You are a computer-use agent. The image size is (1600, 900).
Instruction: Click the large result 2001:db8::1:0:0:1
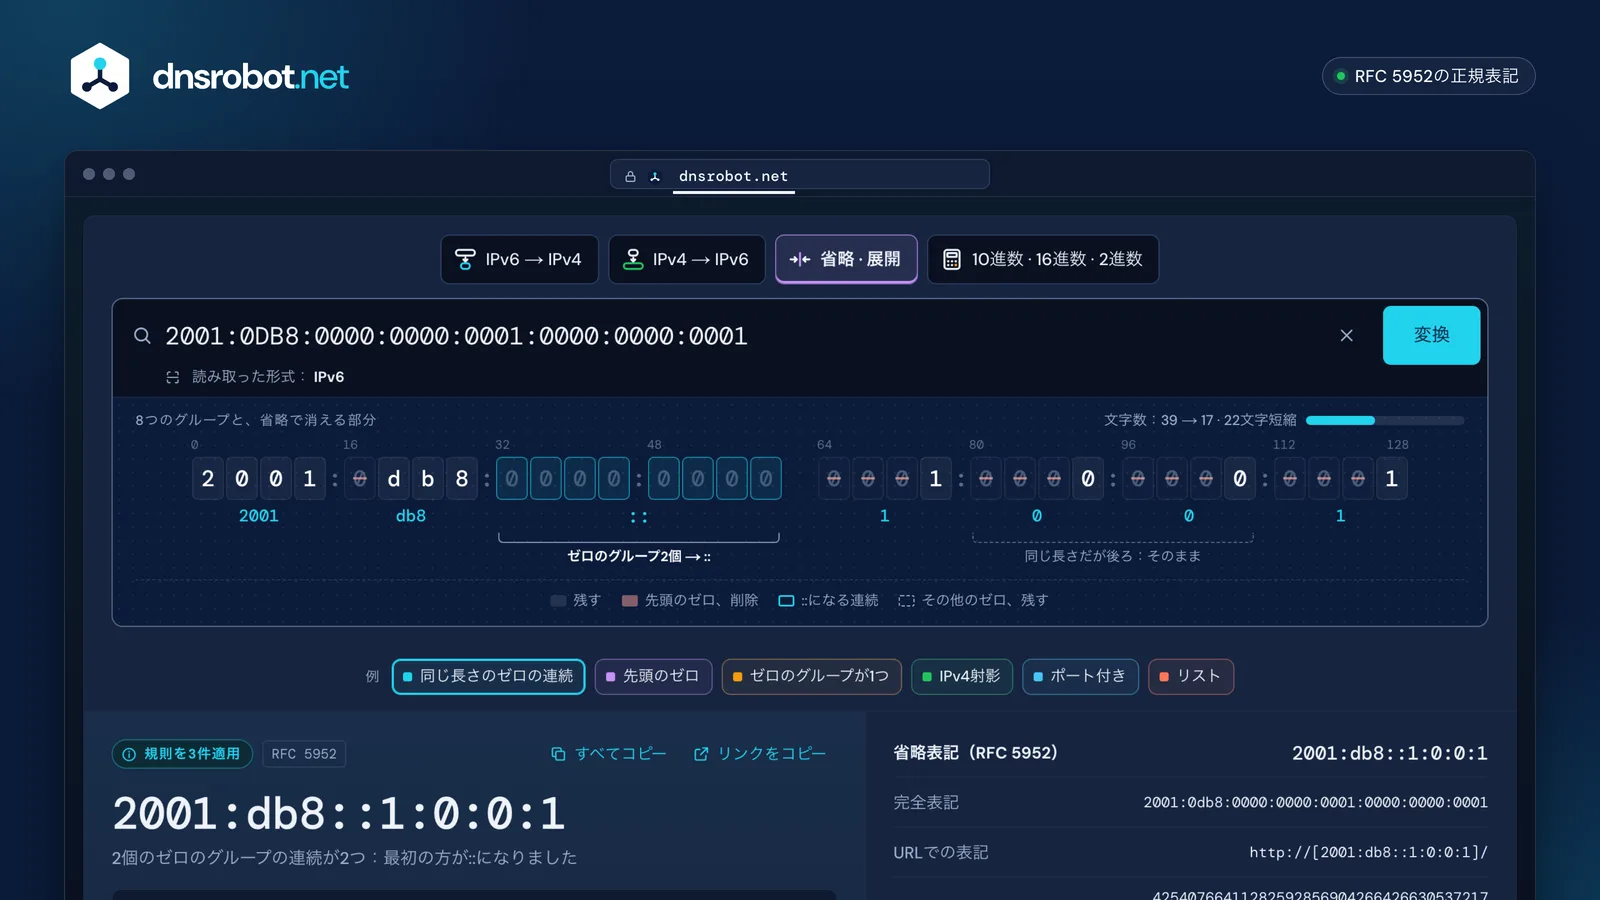[339, 814]
